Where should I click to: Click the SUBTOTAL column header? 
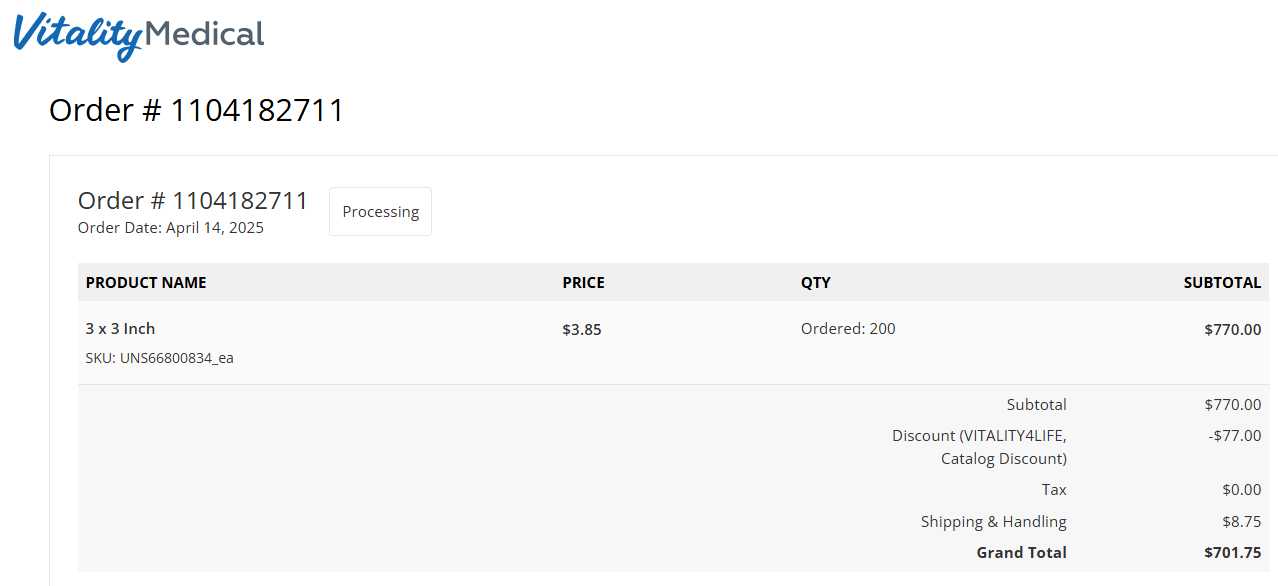coord(1222,283)
